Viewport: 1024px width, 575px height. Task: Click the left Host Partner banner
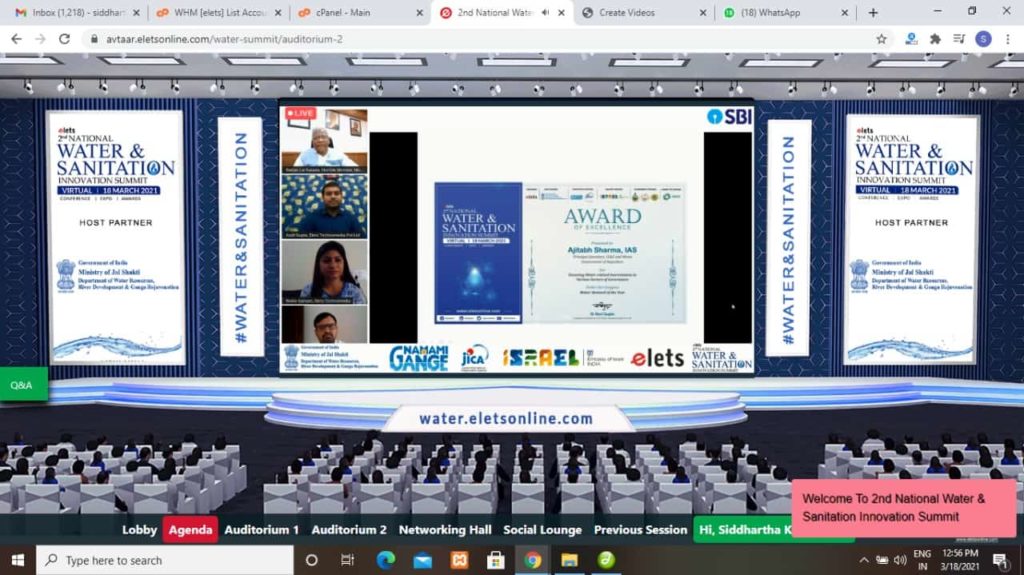tap(116, 237)
